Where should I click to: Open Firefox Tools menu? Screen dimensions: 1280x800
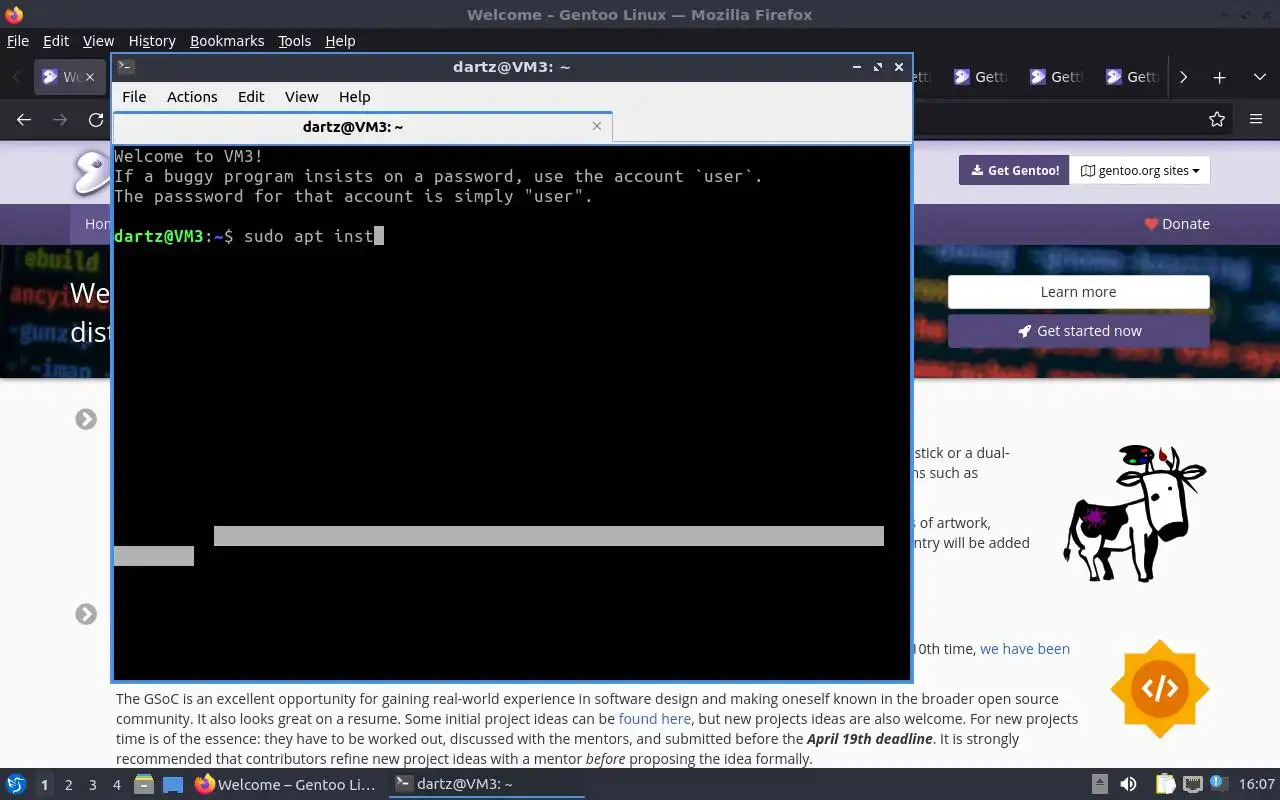[x=294, y=41]
